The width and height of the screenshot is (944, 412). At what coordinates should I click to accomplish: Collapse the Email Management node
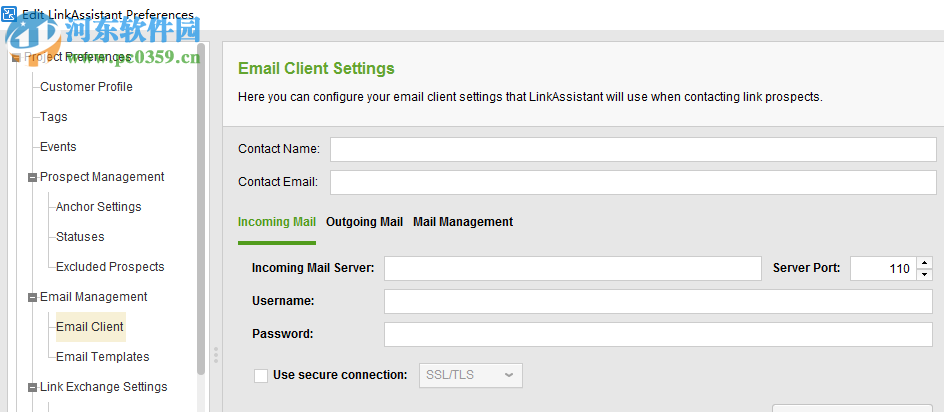(32, 298)
